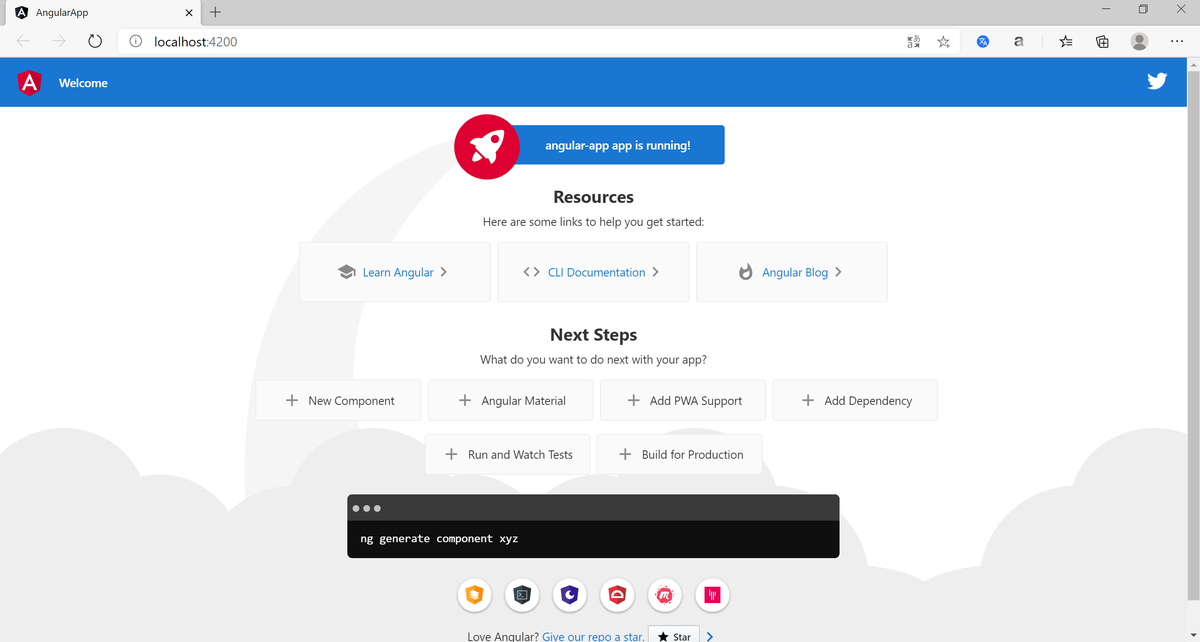Click the browser refresh icon
Image resolution: width=1200 pixels, height=642 pixels.
[x=95, y=42]
